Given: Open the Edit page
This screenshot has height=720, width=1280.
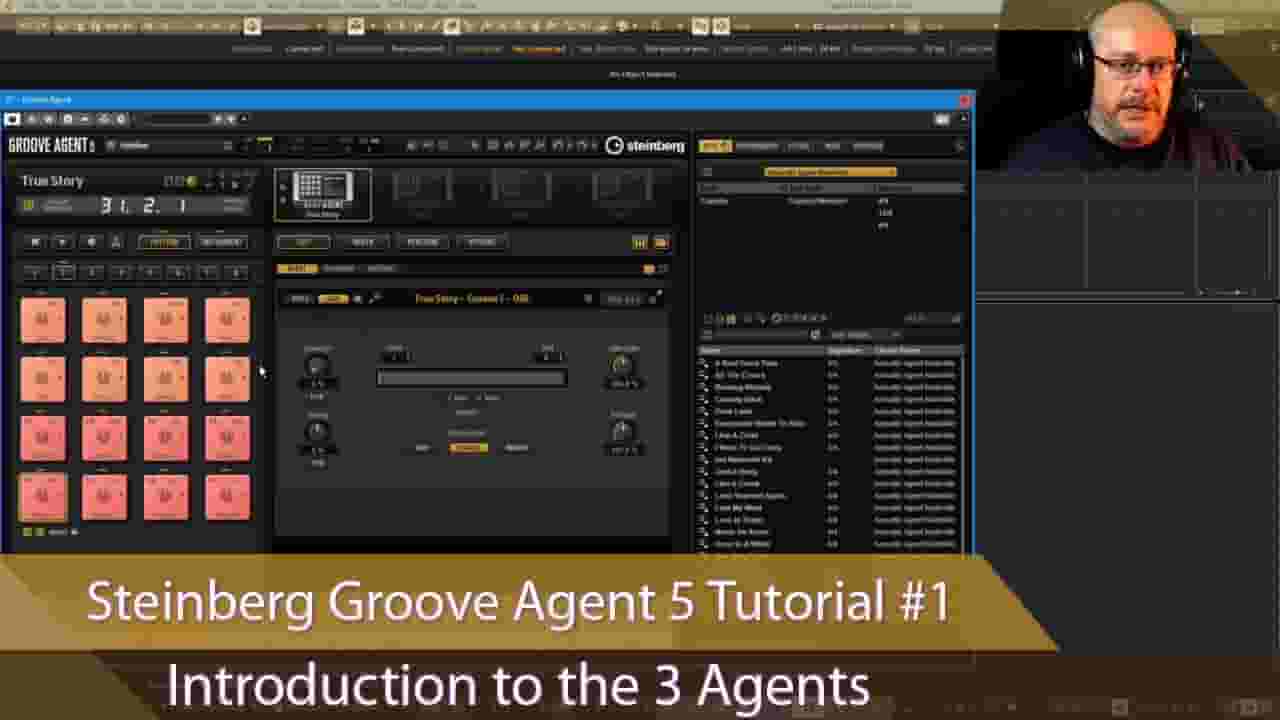Looking at the screenshot, I should pyautogui.click(x=303, y=242).
